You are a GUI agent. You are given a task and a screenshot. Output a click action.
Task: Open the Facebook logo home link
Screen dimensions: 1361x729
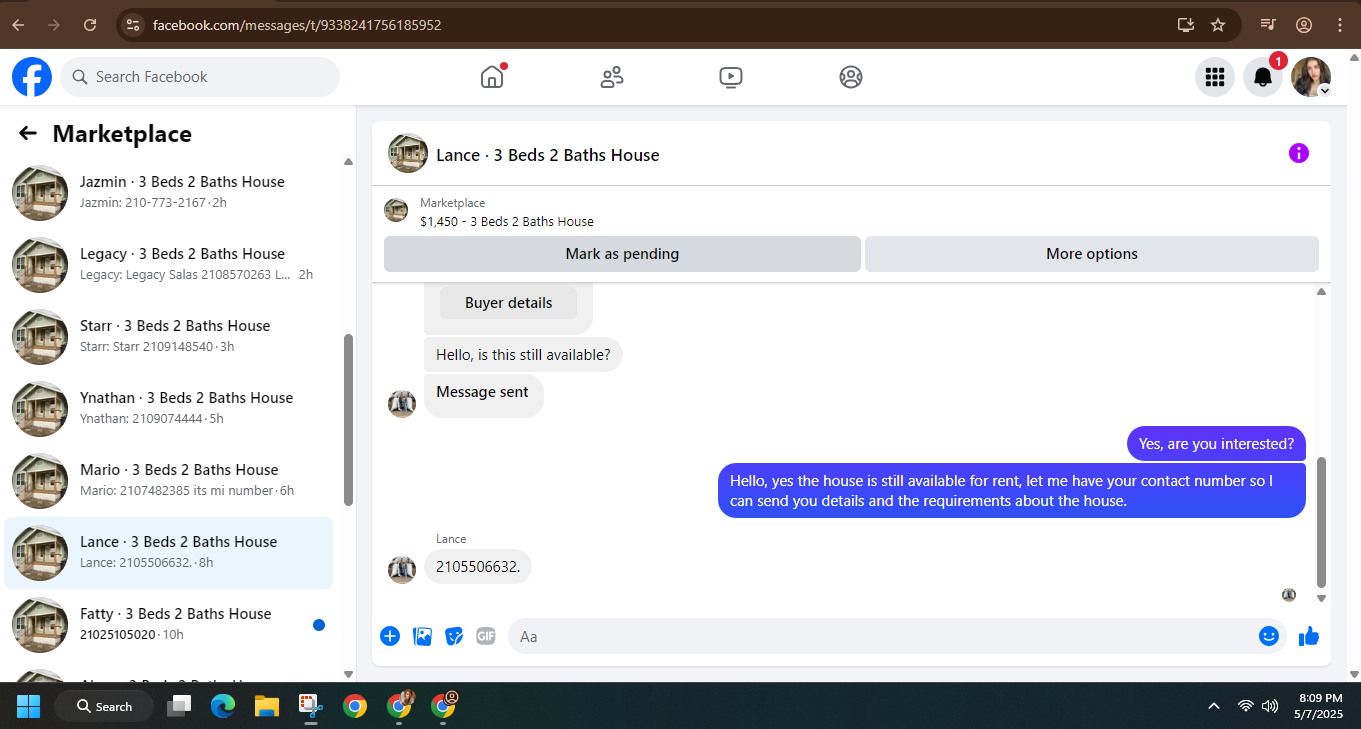click(x=32, y=77)
